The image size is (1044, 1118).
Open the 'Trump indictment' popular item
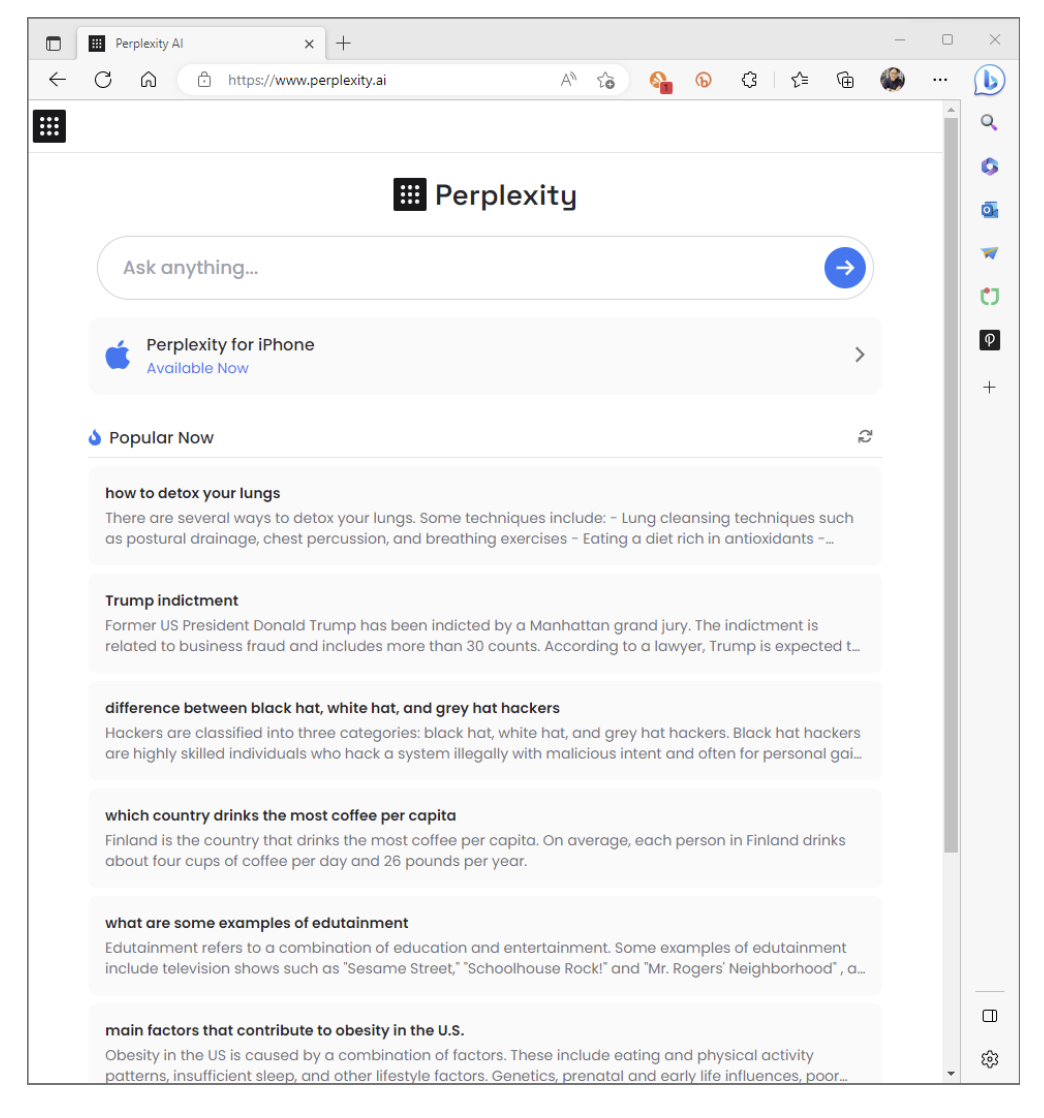click(x=485, y=623)
